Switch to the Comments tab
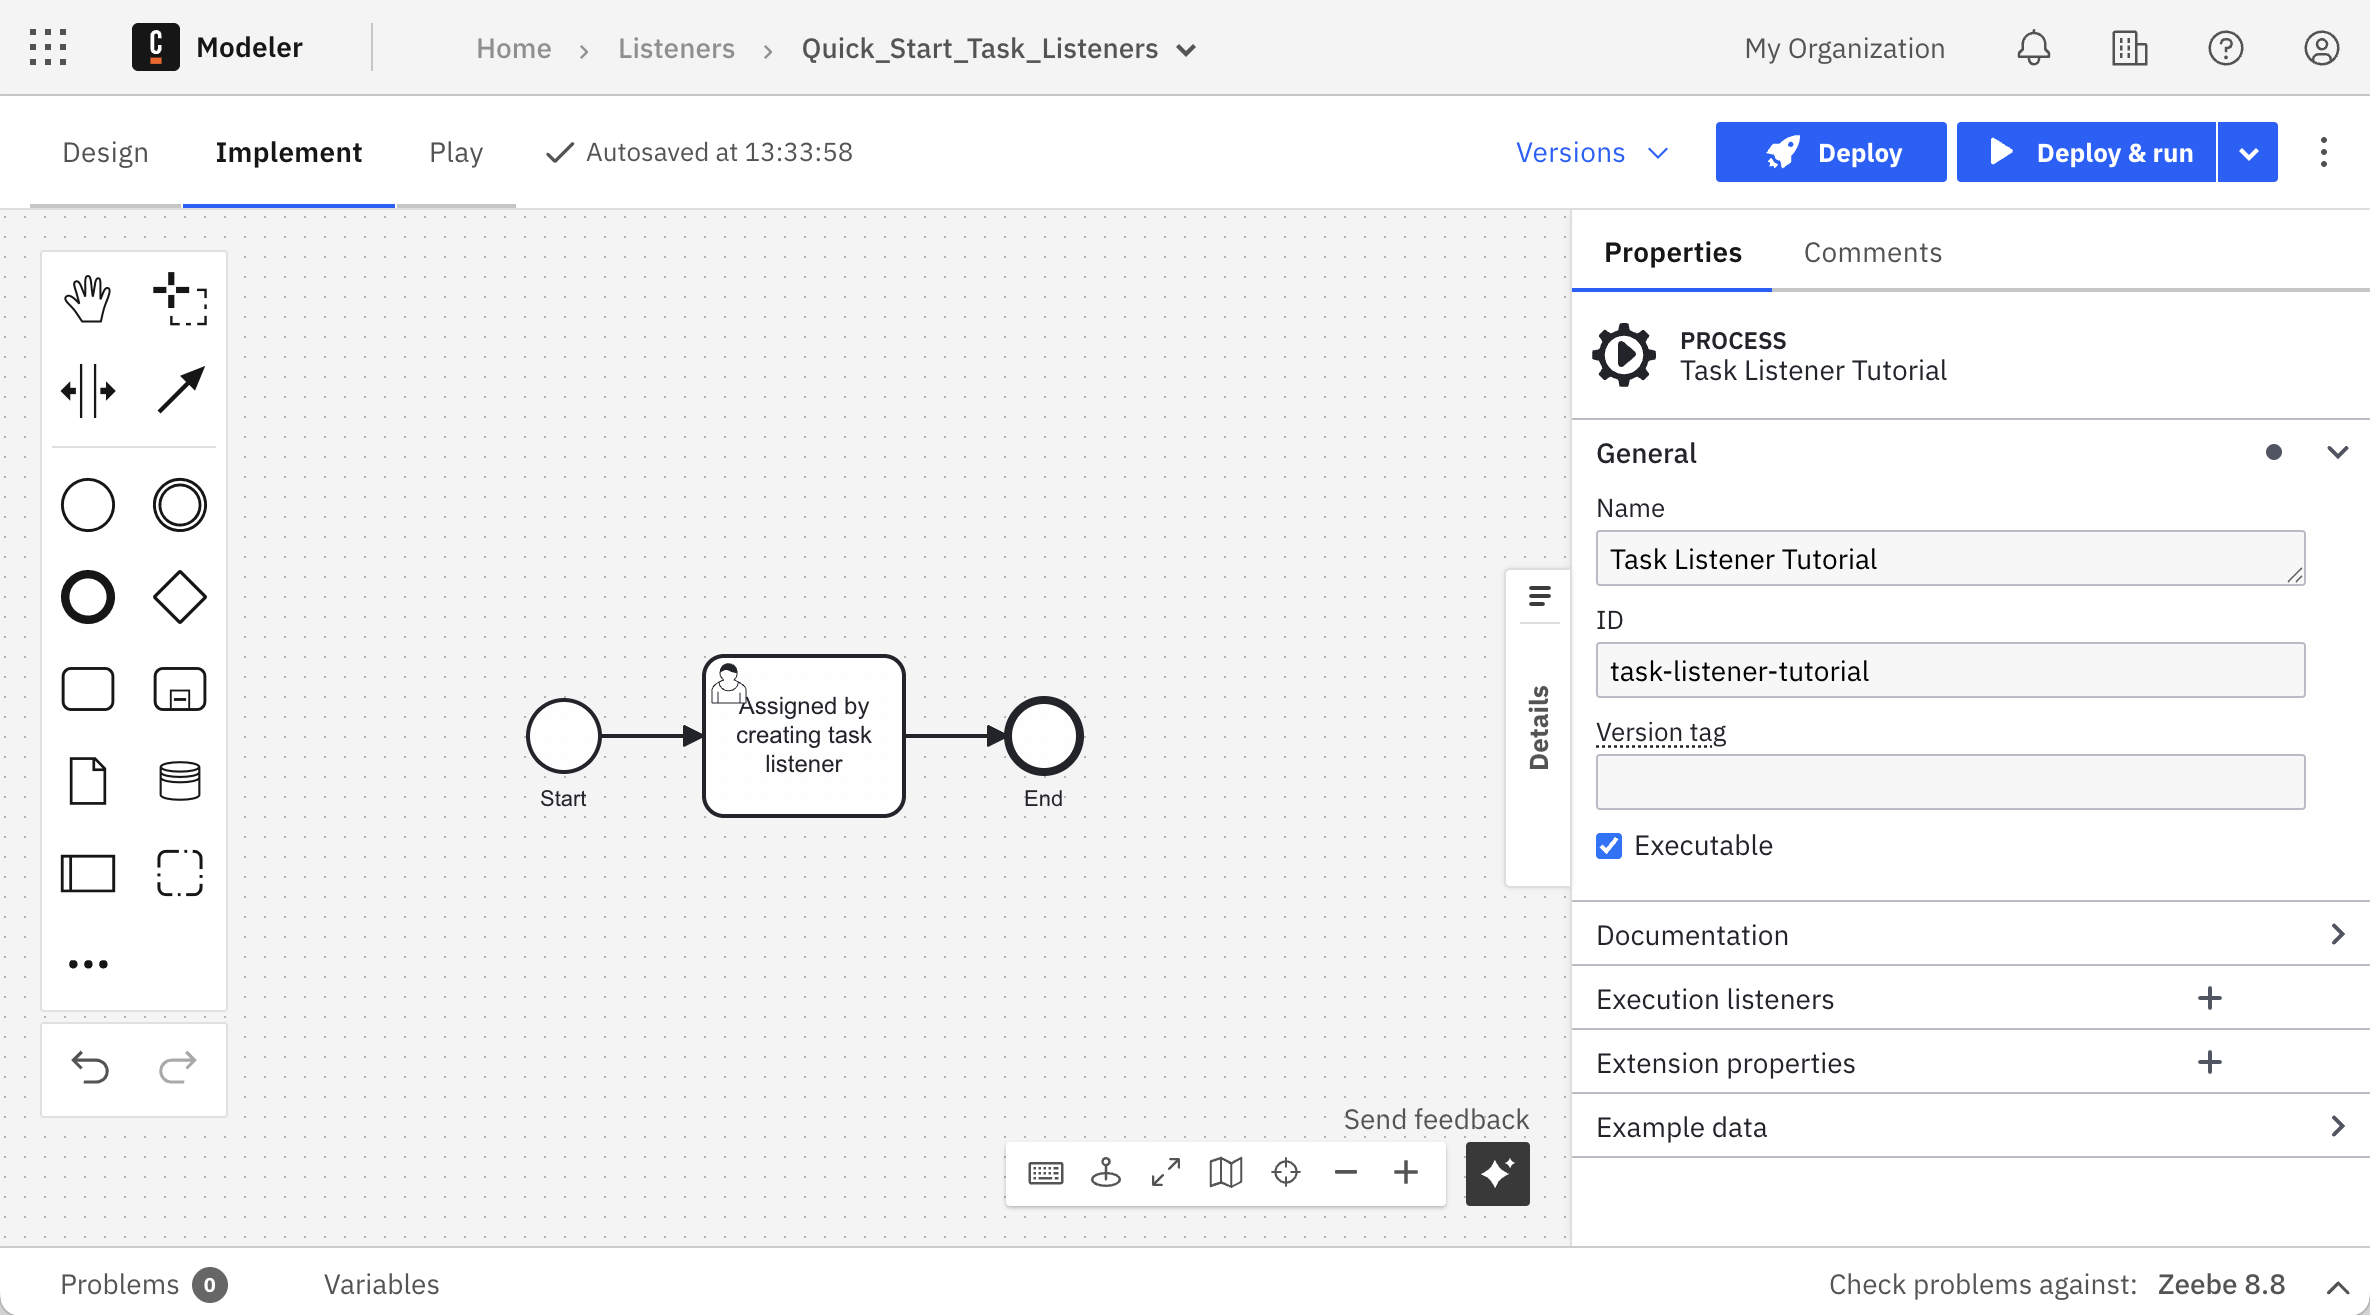This screenshot has width=2370, height=1315. pyautogui.click(x=1871, y=252)
